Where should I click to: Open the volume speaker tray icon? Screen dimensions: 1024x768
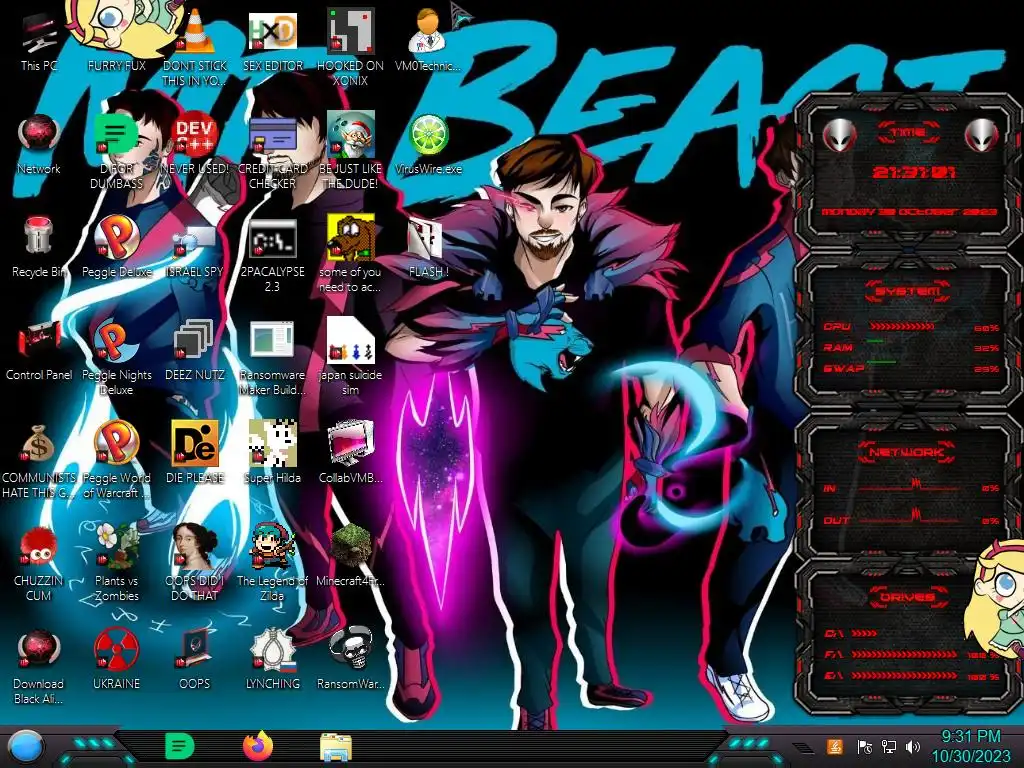[913, 746]
